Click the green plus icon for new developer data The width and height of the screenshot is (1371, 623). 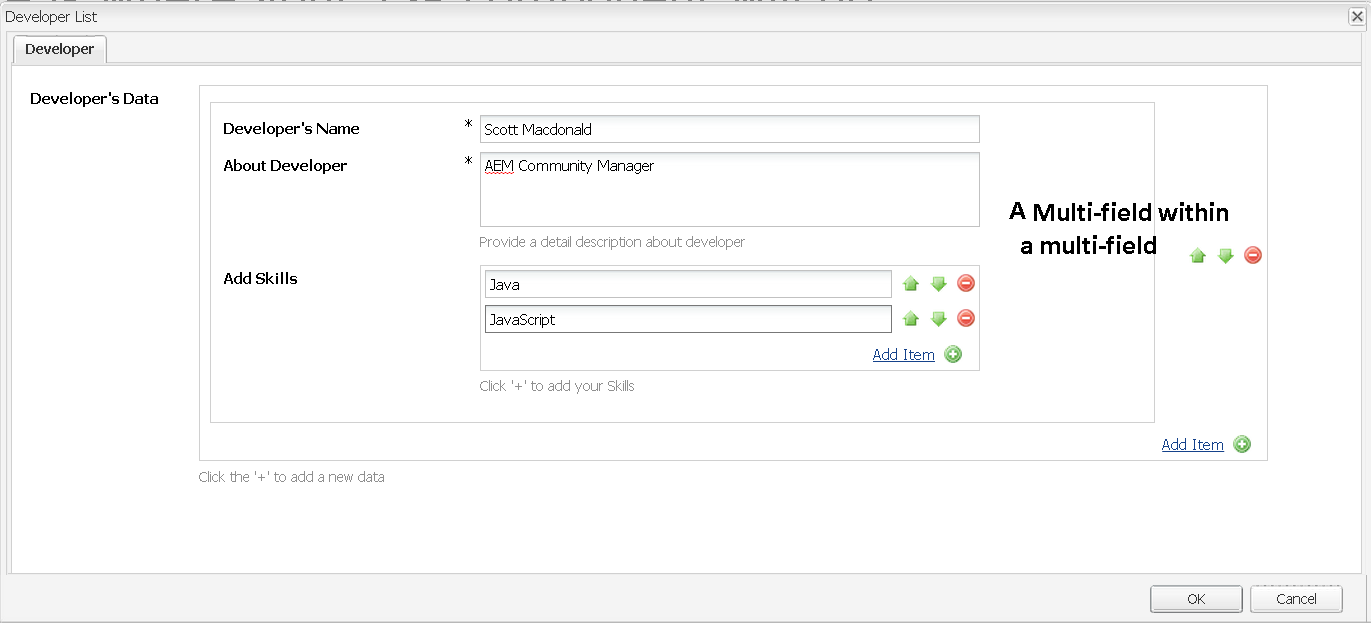1242,444
